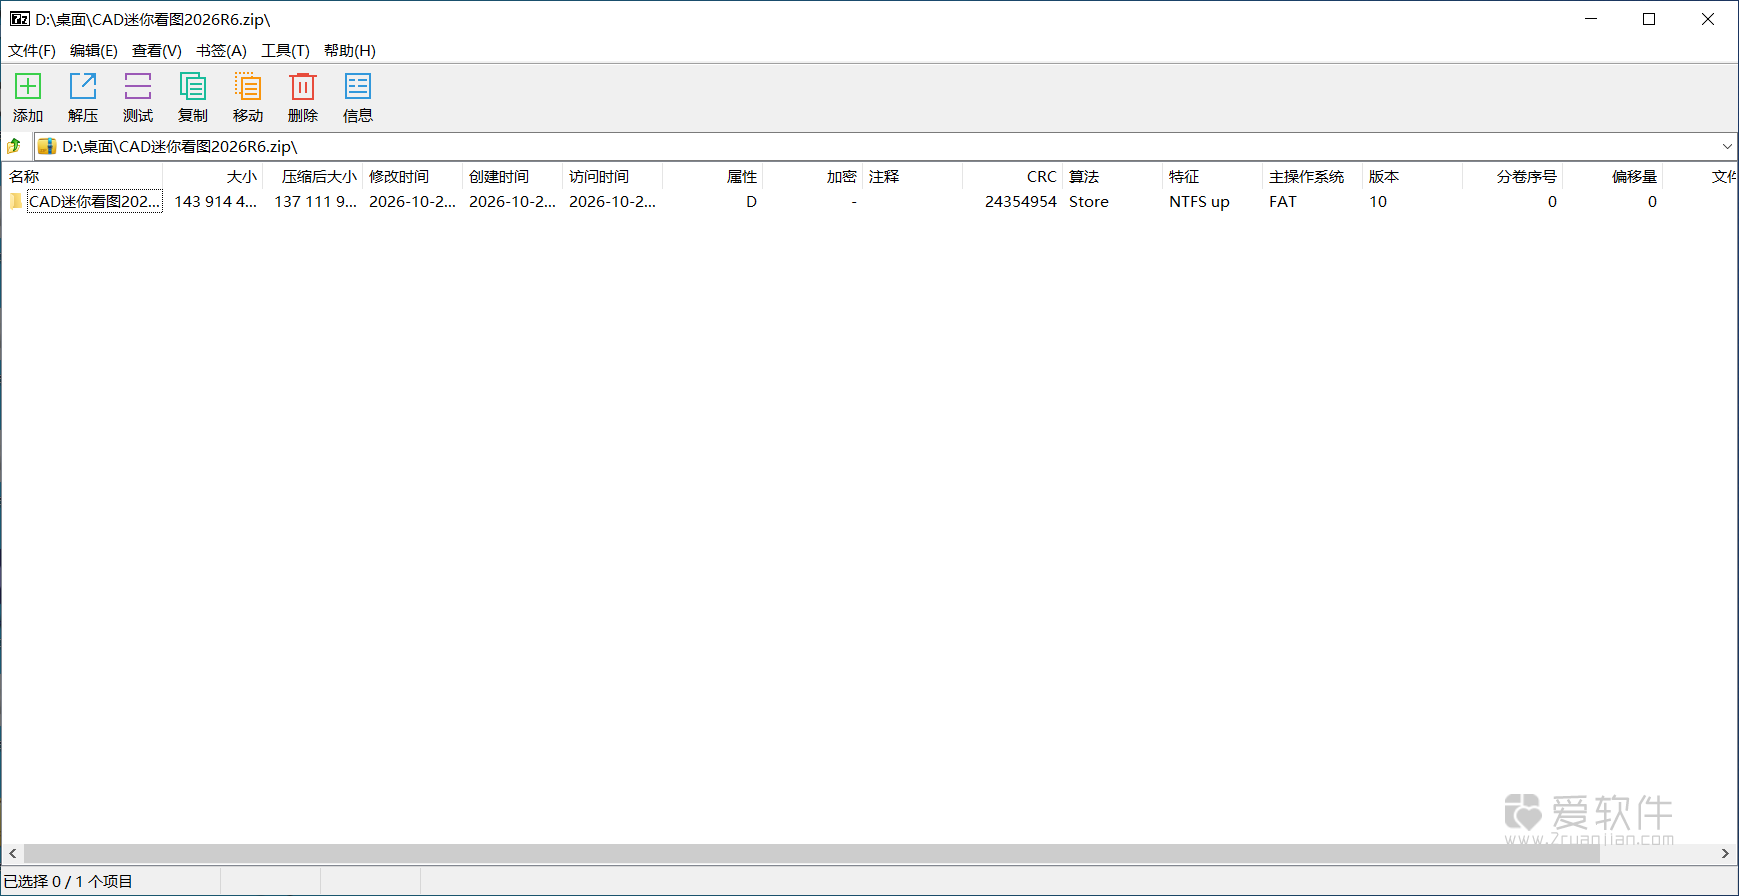Click the Extract (解压) toolbar icon
Screen dimensions: 1739x896
[x=83, y=87]
